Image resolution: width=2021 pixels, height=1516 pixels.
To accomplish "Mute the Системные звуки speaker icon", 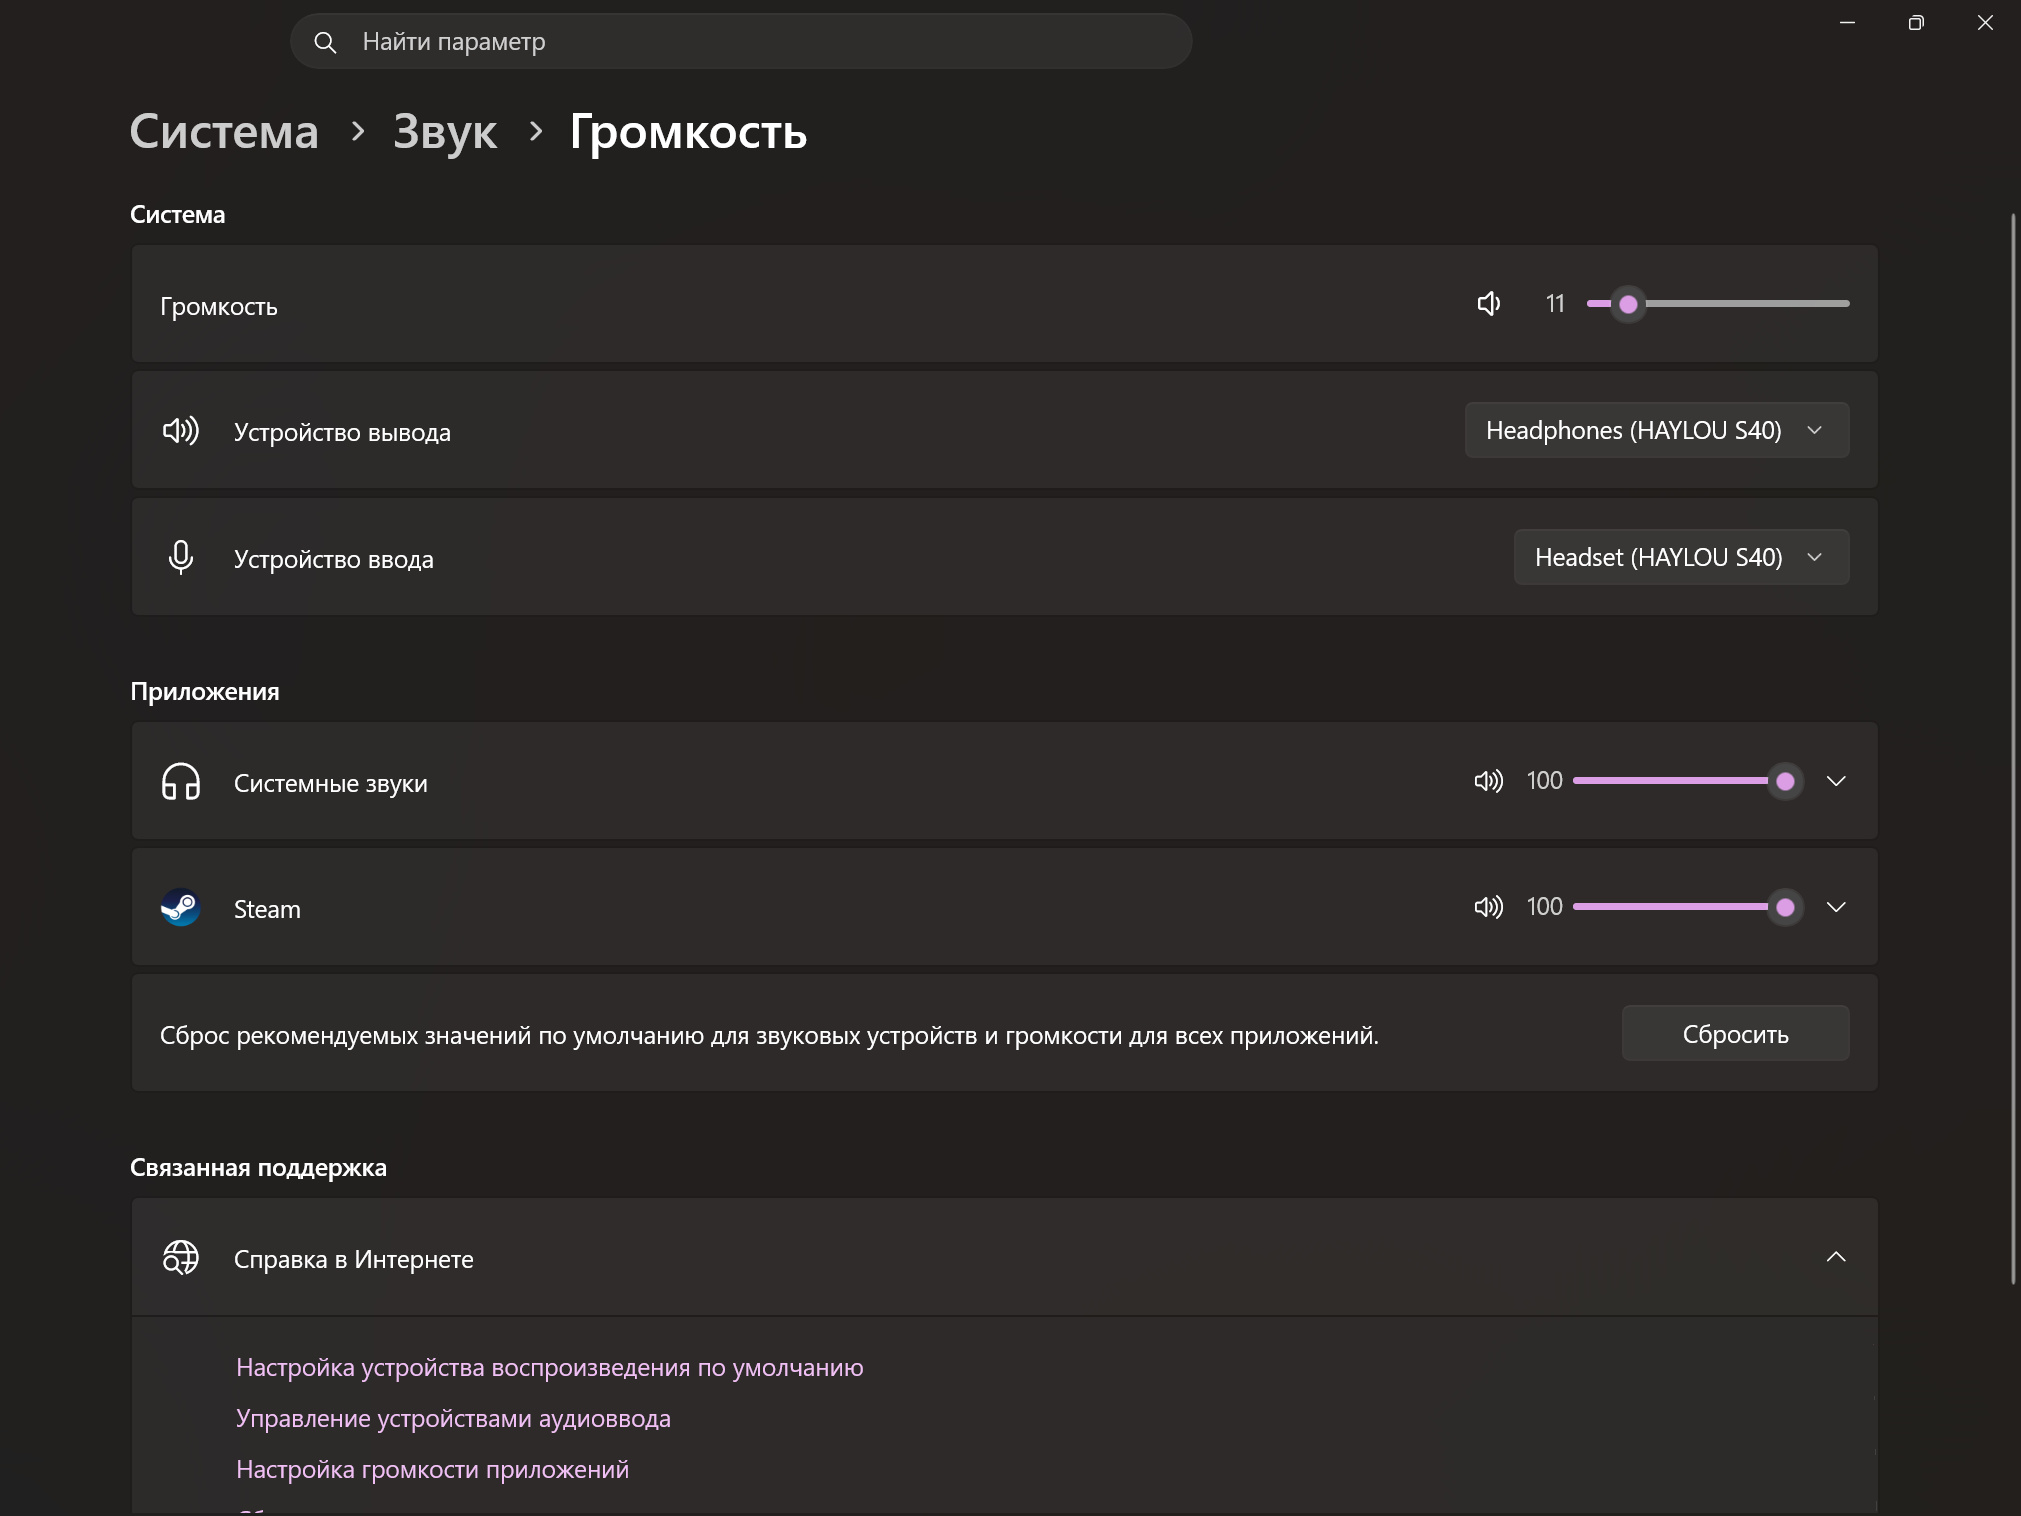I will point(1489,781).
